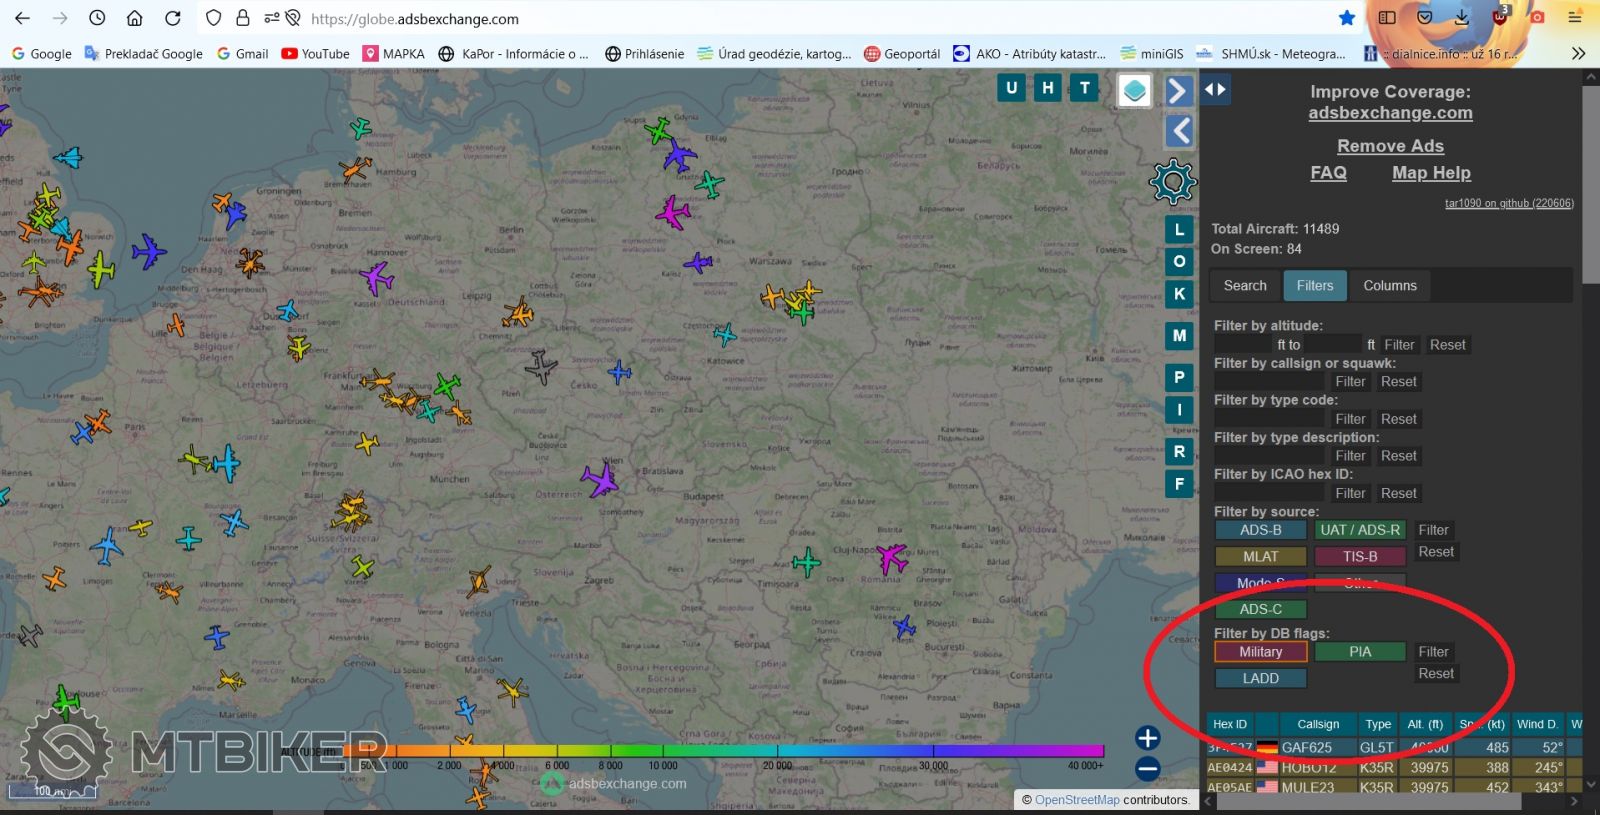Image resolution: width=1600 pixels, height=815 pixels.
Task: Click the Remove Ads link
Action: [1390, 146]
